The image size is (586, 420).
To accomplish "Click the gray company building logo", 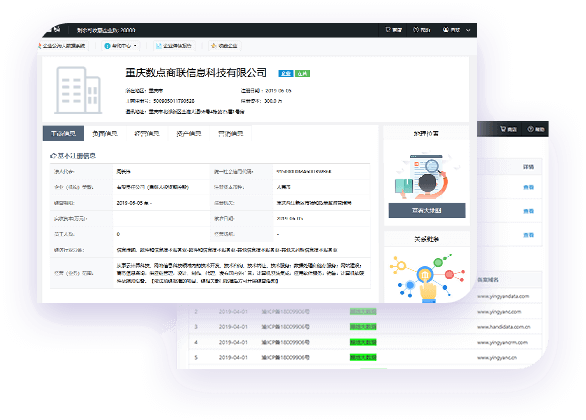I will pyautogui.click(x=78, y=90).
